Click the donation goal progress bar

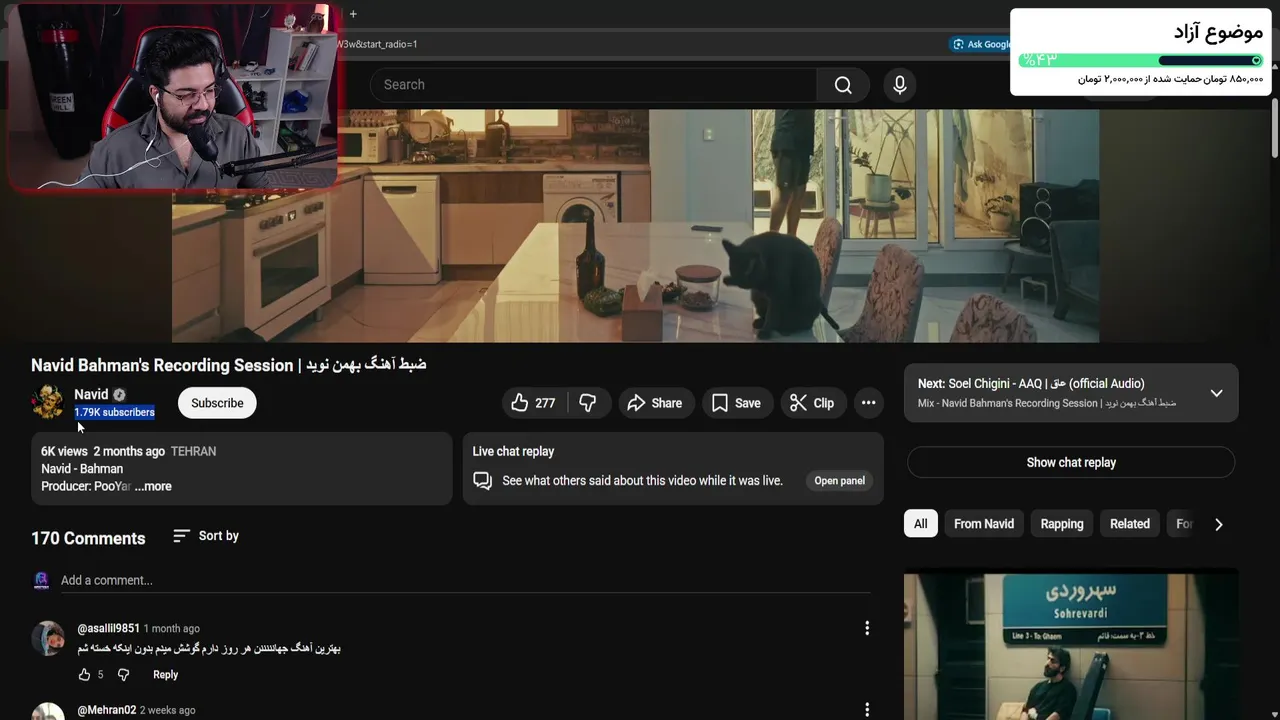click(x=1141, y=61)
